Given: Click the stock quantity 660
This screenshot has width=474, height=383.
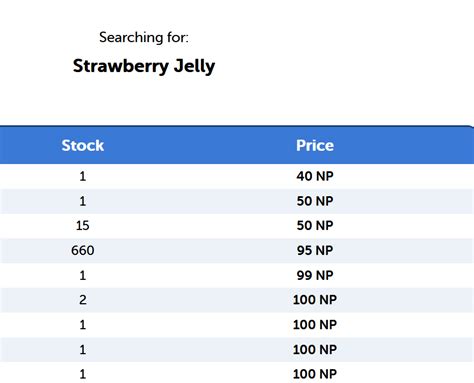Looking at the screenshot, I should 83,250.
